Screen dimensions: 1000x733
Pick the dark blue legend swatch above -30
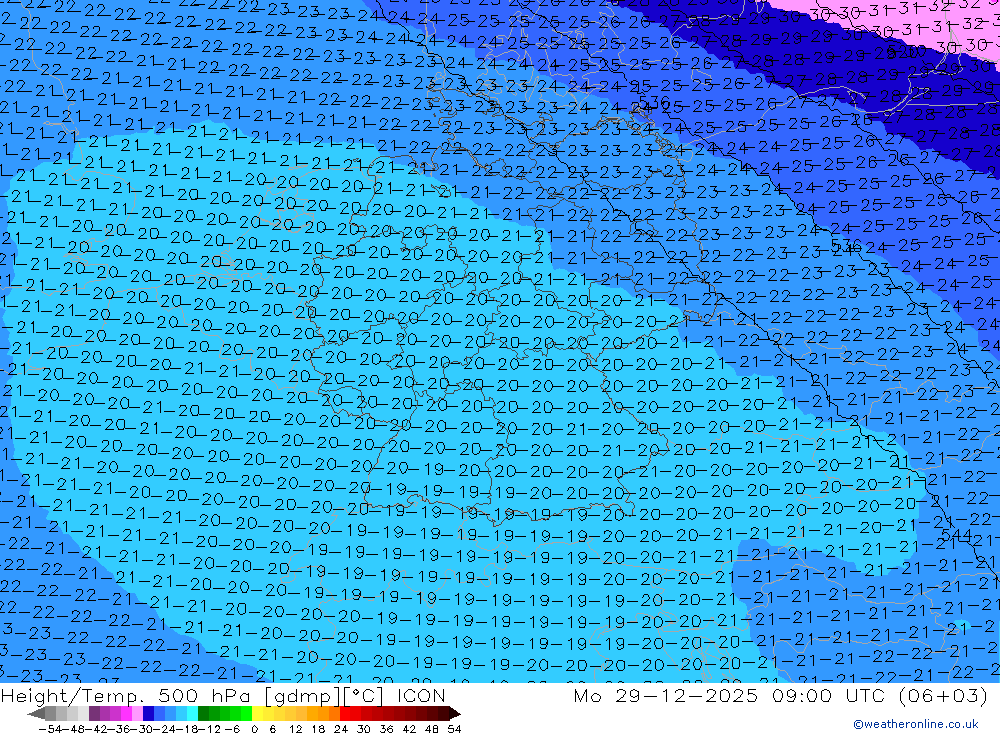(x=148, y=713)
